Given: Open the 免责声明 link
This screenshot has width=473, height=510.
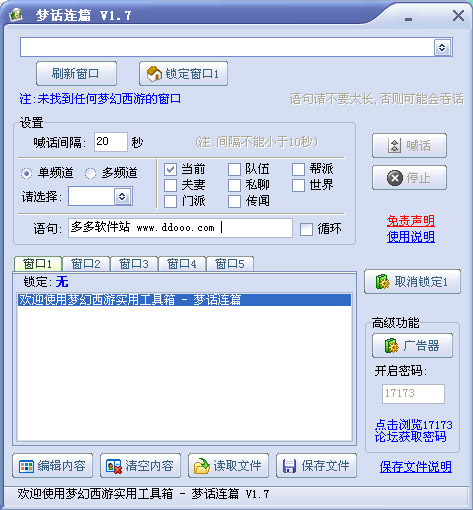Looking at the screenshot, I should (x=411, y=221).
